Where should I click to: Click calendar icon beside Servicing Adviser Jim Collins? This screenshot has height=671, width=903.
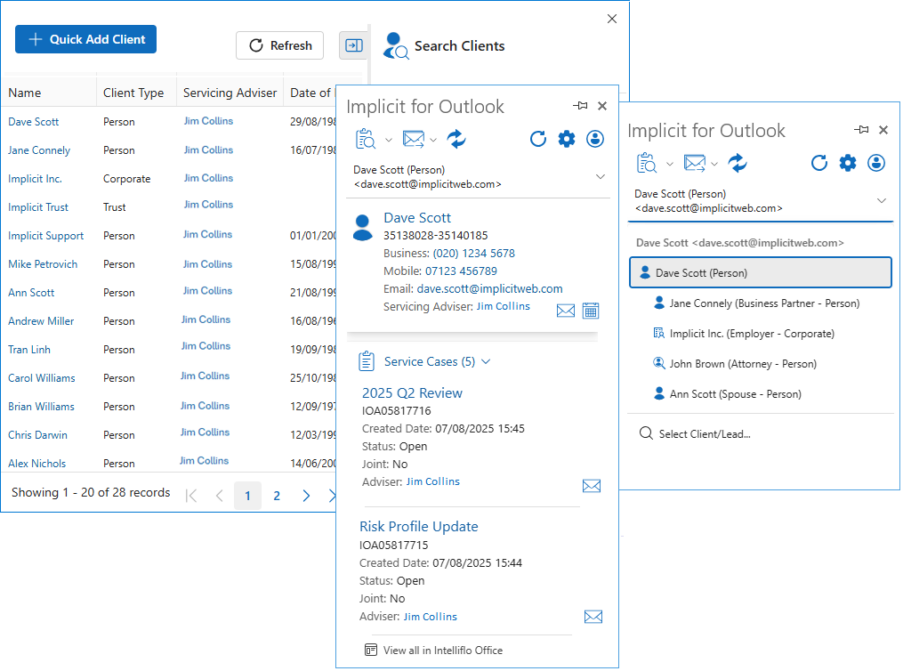tap(590, 311)
